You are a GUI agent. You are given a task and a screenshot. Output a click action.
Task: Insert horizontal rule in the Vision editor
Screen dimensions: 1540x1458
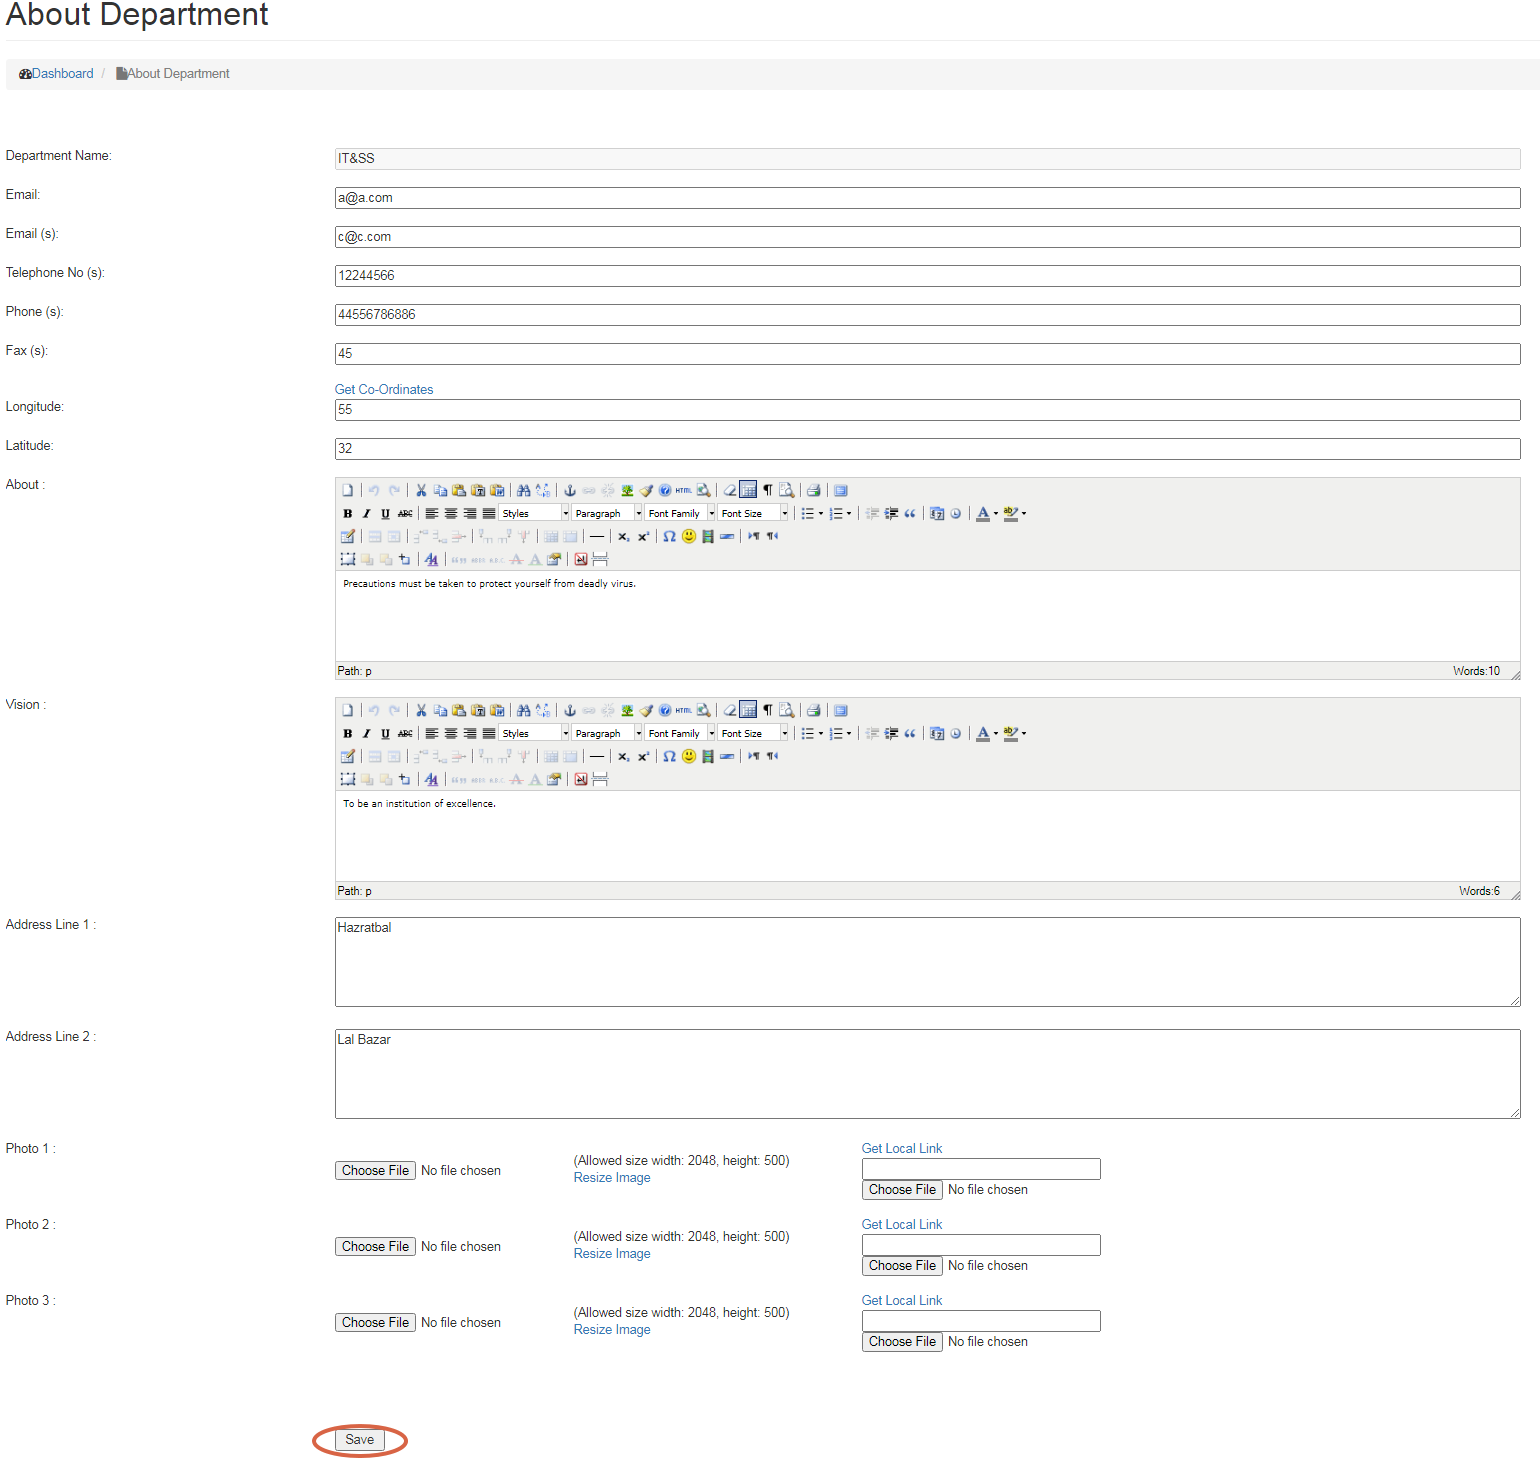click(597, 756)
